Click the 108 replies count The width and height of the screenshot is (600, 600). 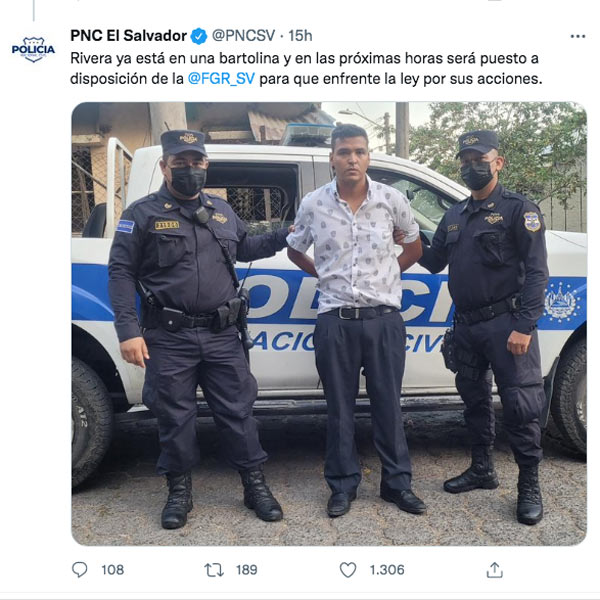pyautogui.click(x=112, y=570)
